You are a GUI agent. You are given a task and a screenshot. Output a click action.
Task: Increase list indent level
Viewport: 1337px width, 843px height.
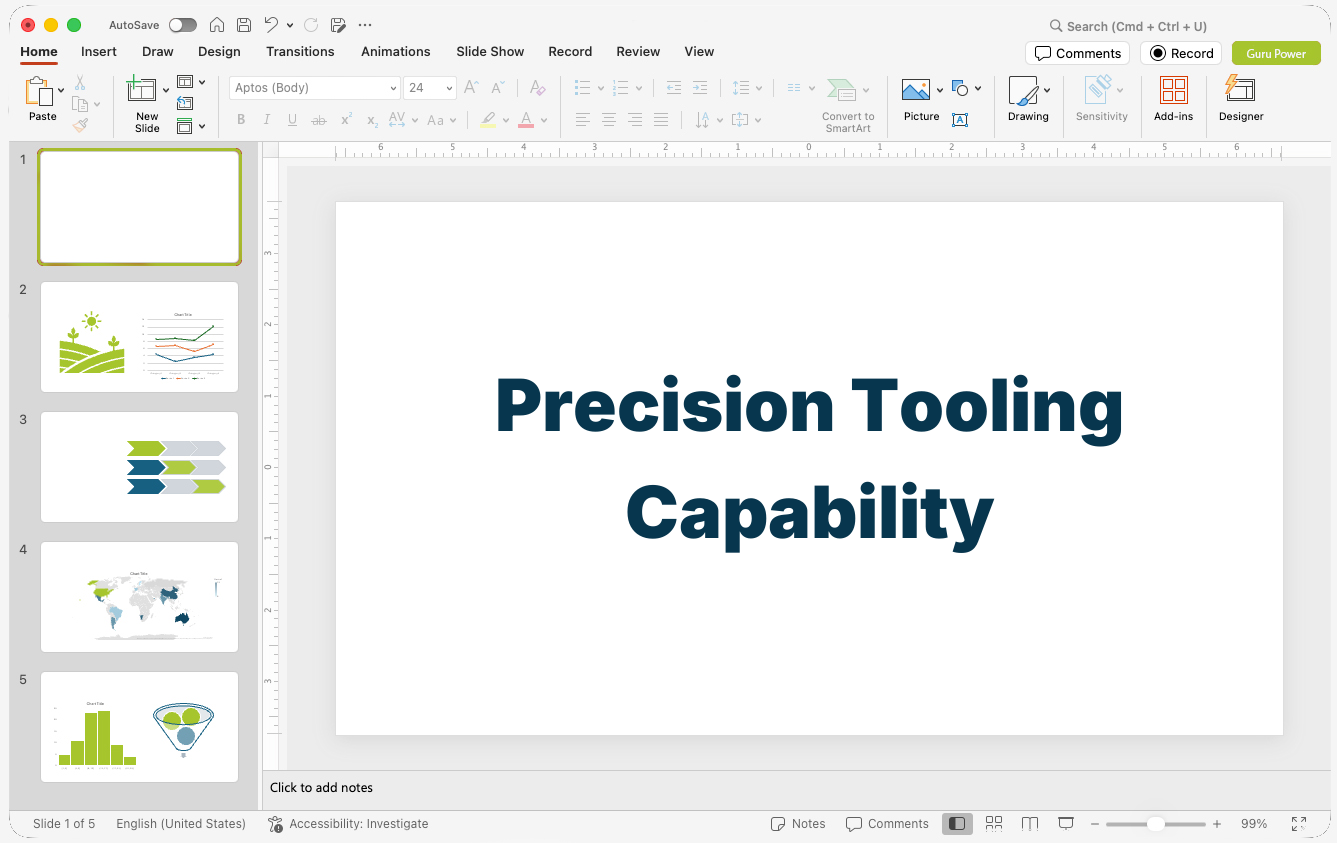point(700,88)
